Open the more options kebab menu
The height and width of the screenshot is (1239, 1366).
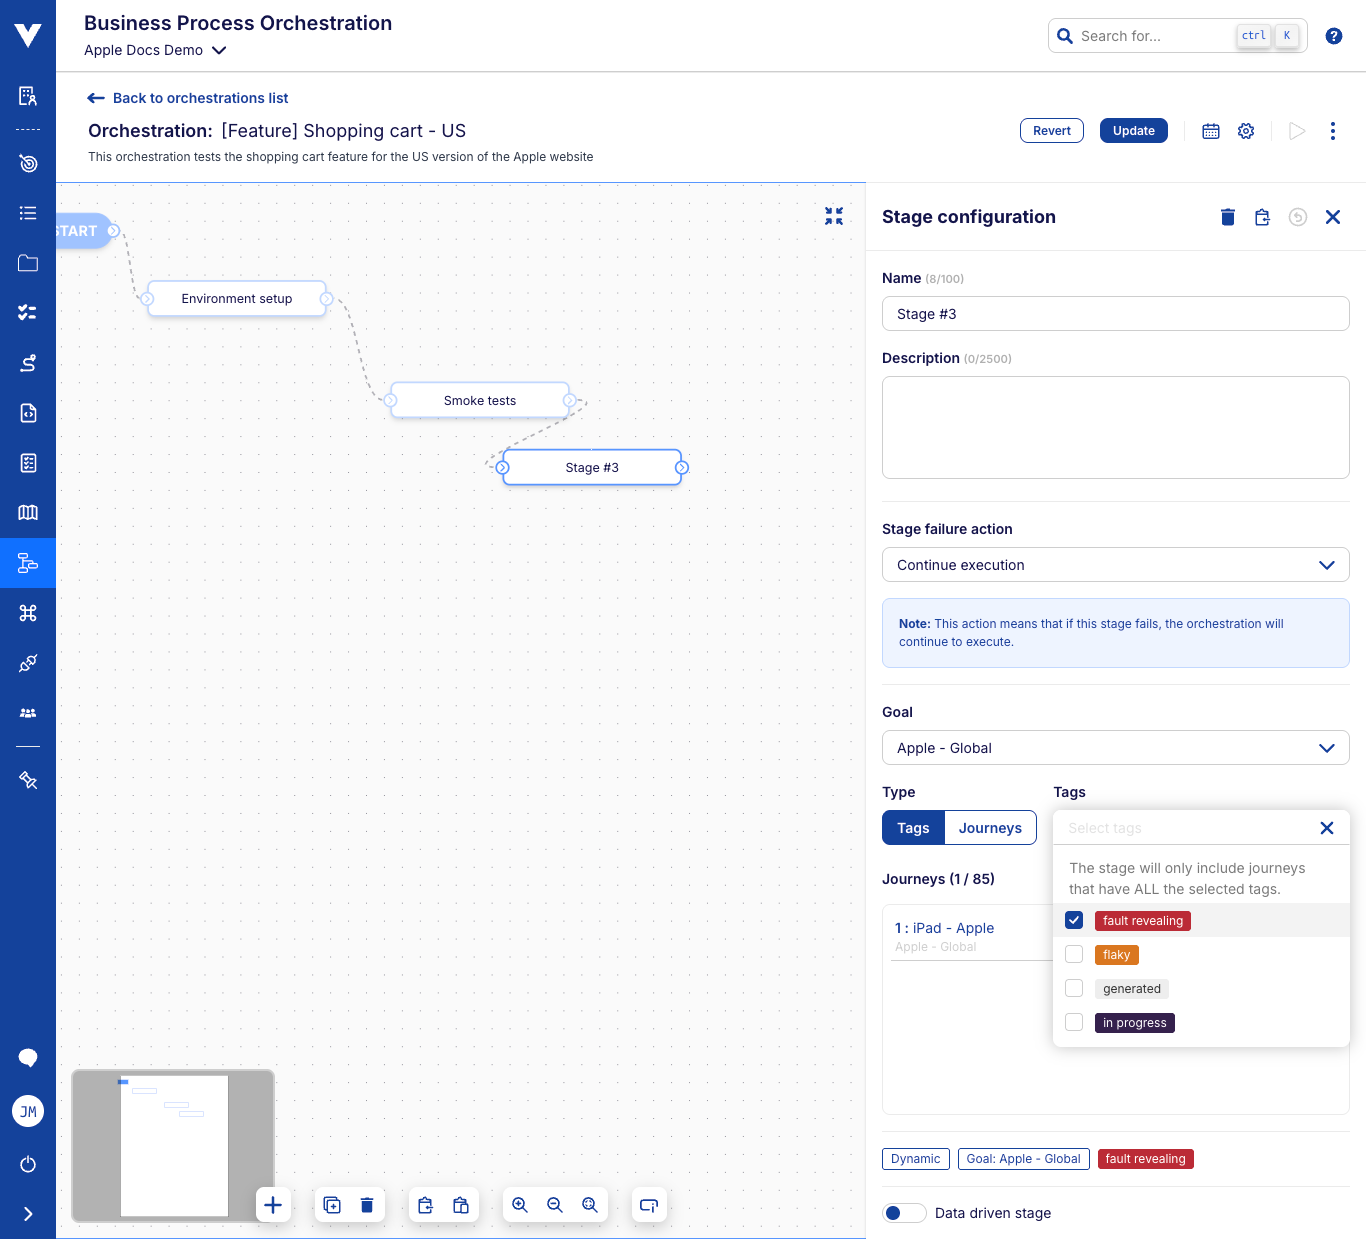click(1332, 131)
